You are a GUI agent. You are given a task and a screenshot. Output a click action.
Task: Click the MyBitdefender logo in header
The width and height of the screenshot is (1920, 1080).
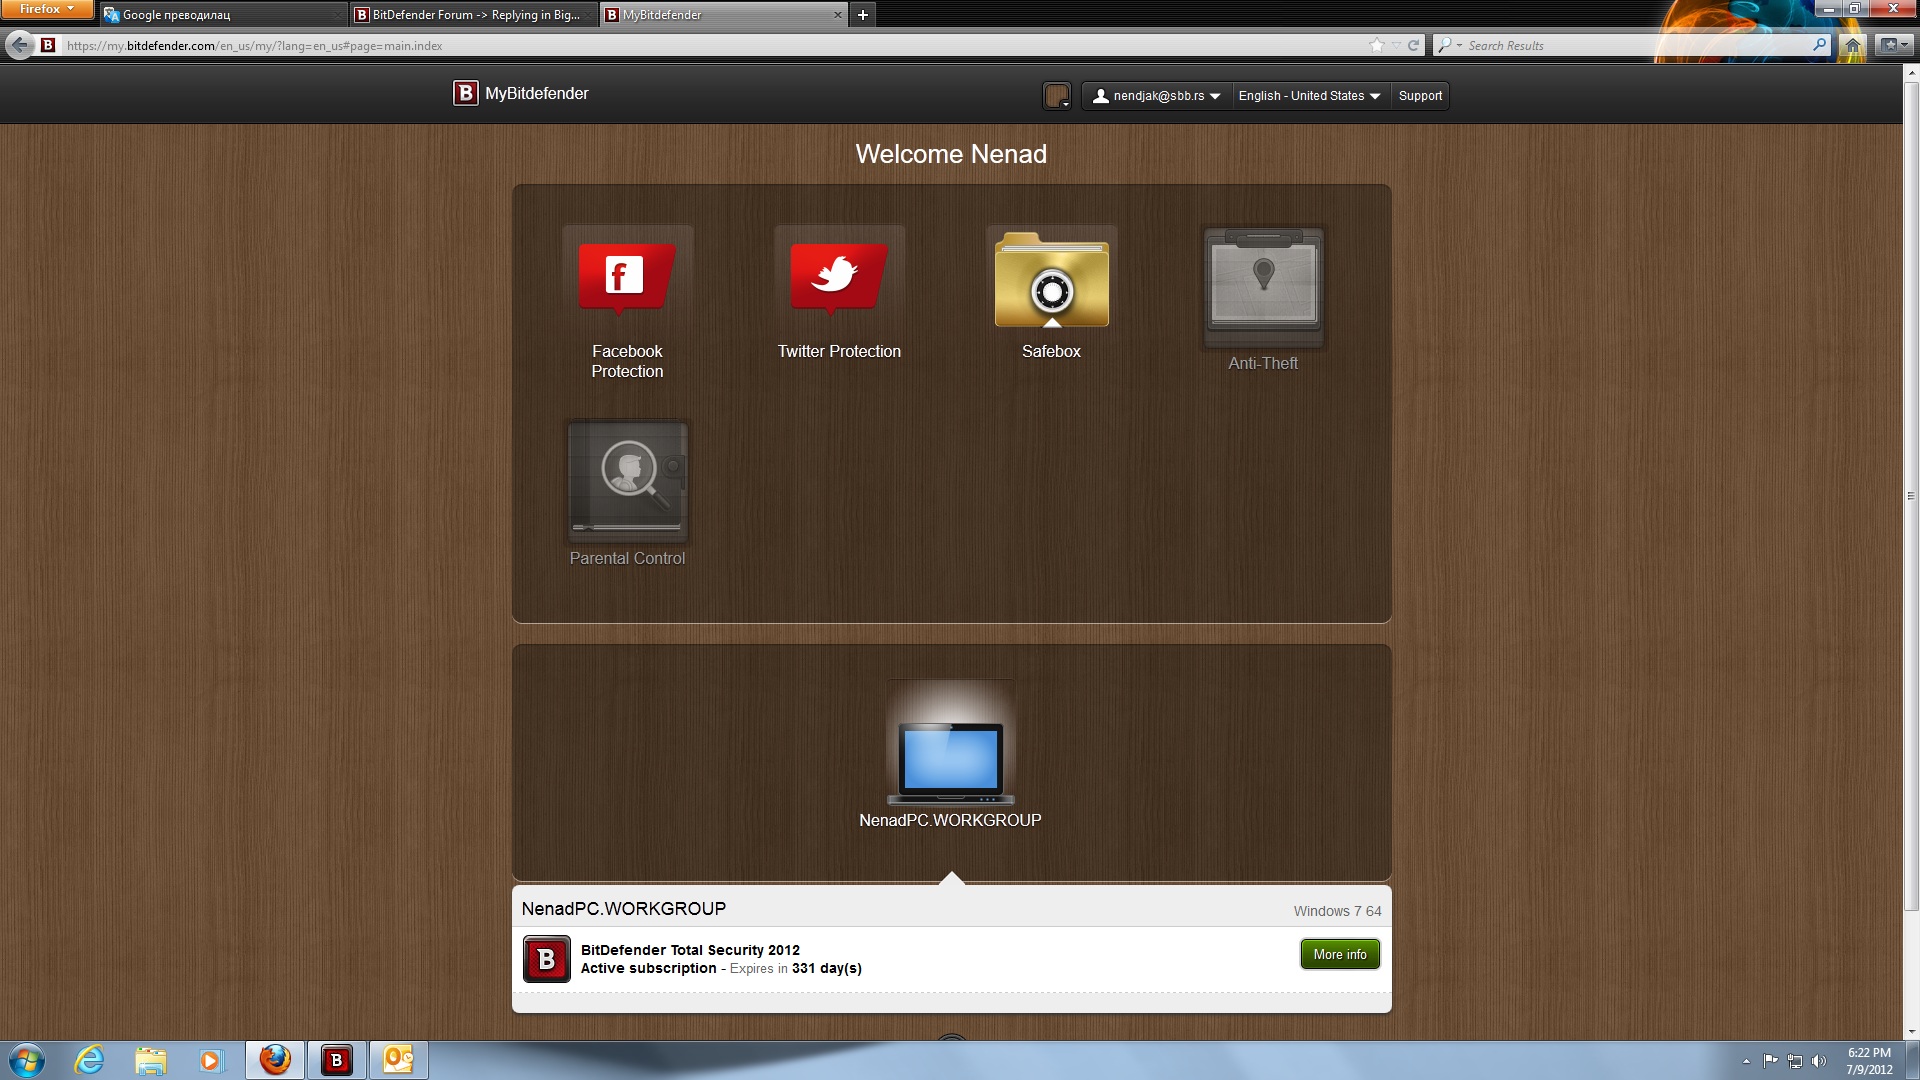pyautogui.click(x=521, y=93)
